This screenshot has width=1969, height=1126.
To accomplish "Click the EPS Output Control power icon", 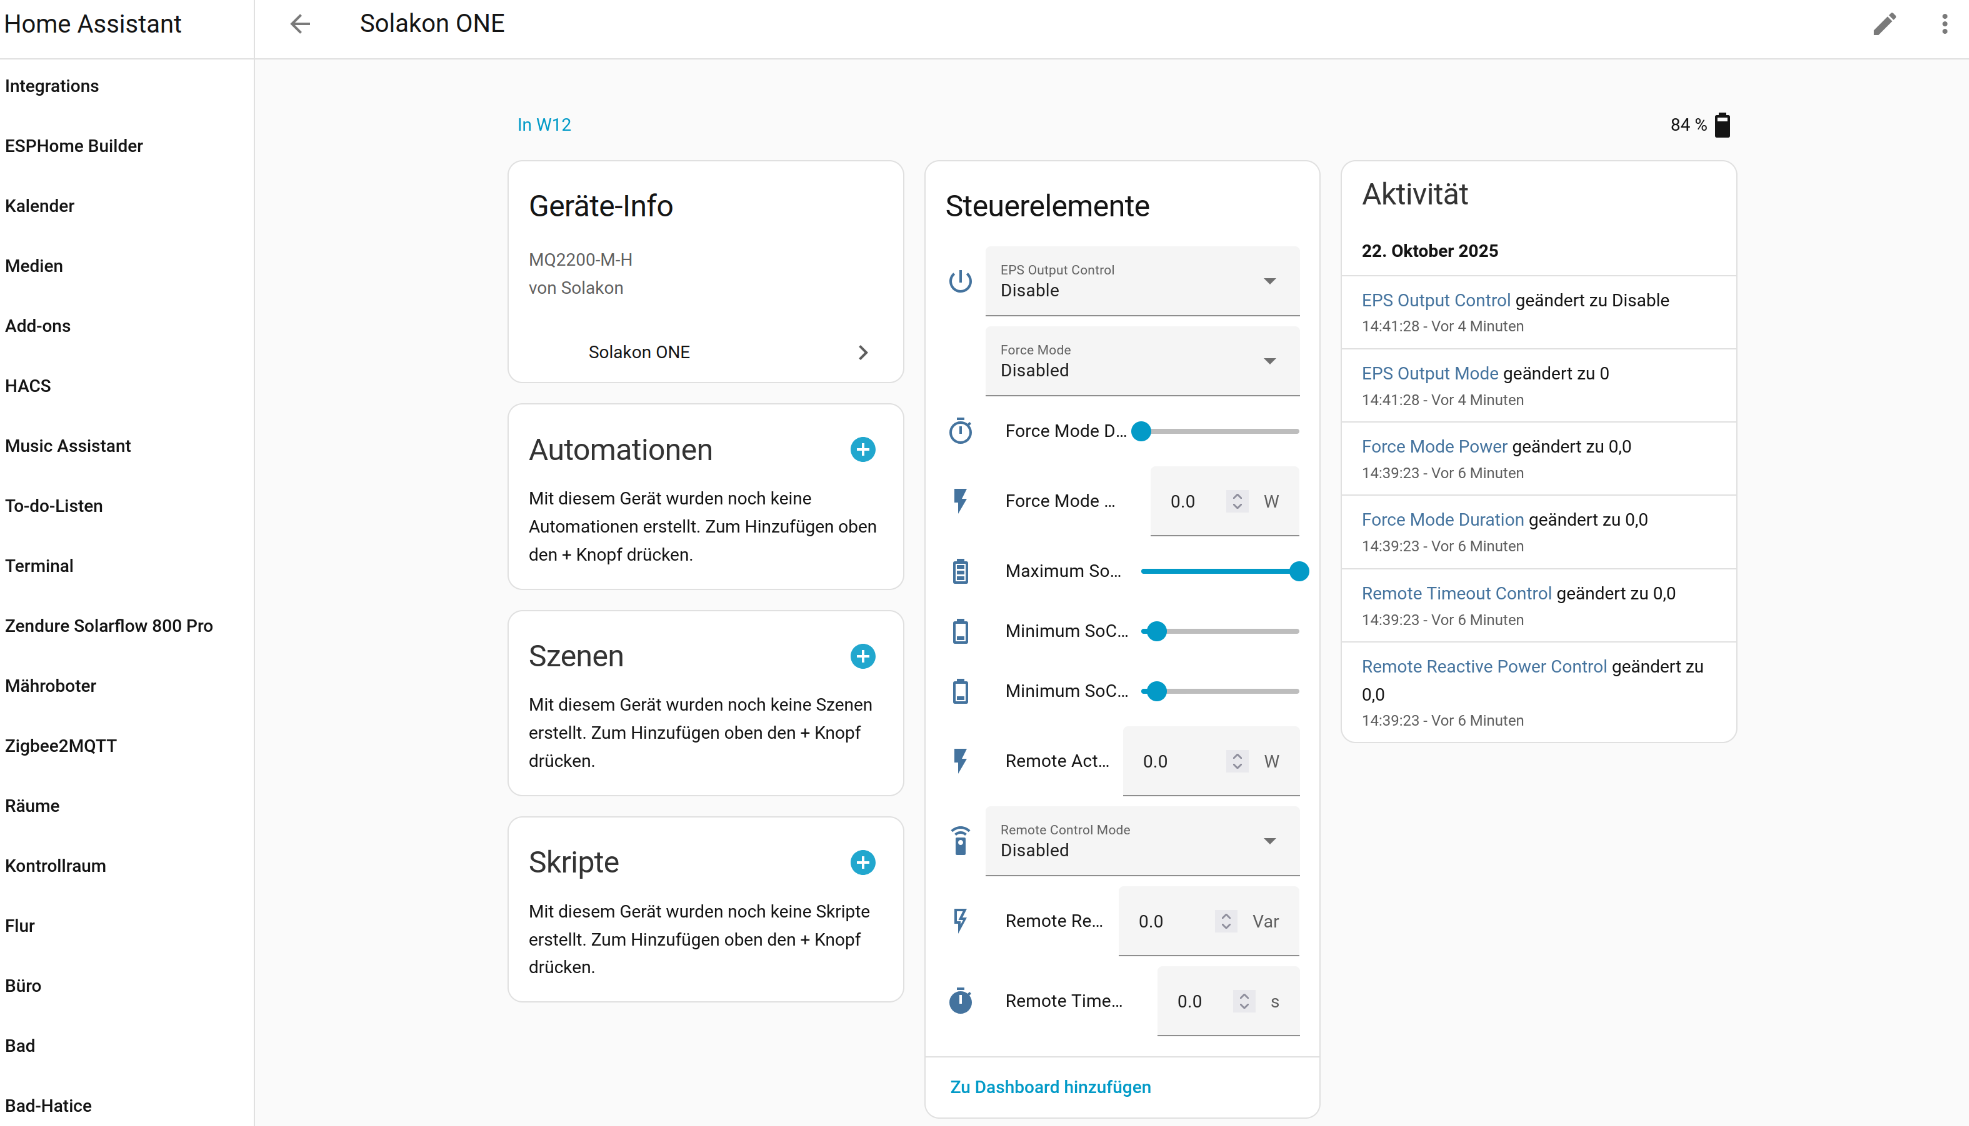I will coord(960,281).
